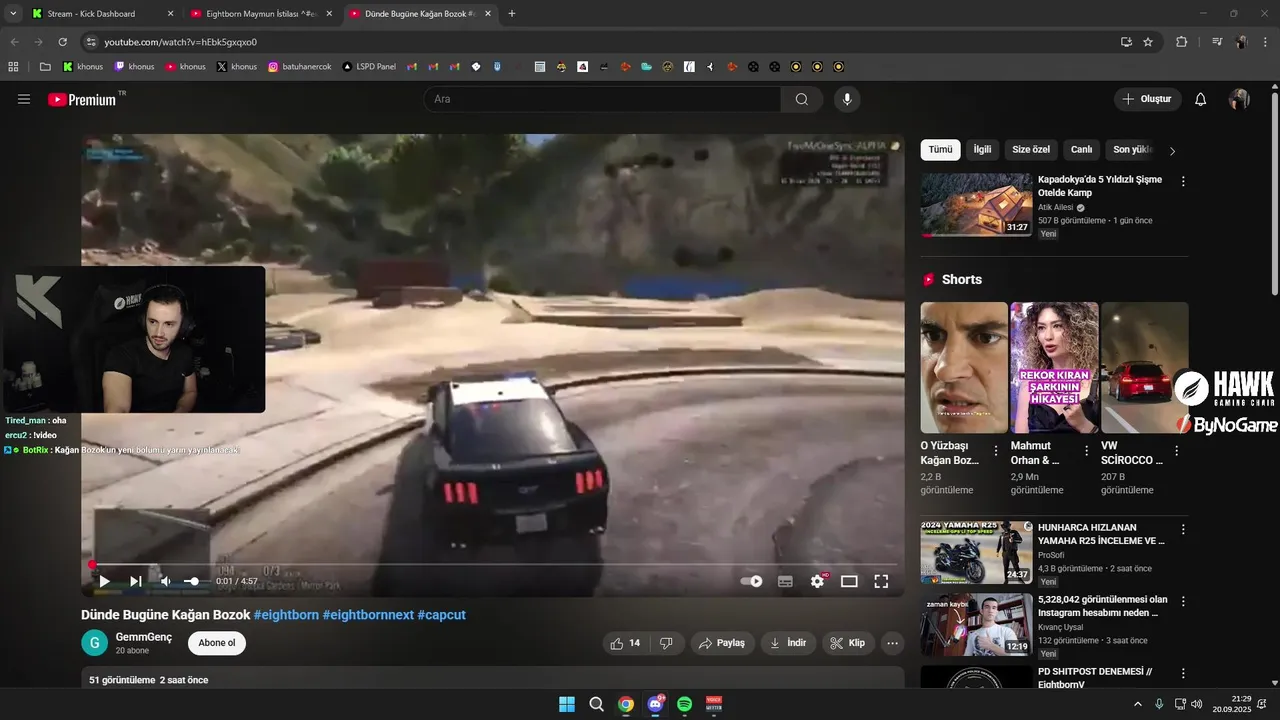Switch to theater mode

click(849, 581)
